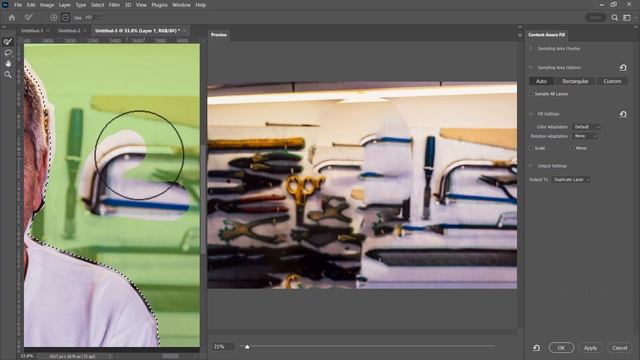
Task: Open the brush Size dropdown arrow
Action: [100, 18]
